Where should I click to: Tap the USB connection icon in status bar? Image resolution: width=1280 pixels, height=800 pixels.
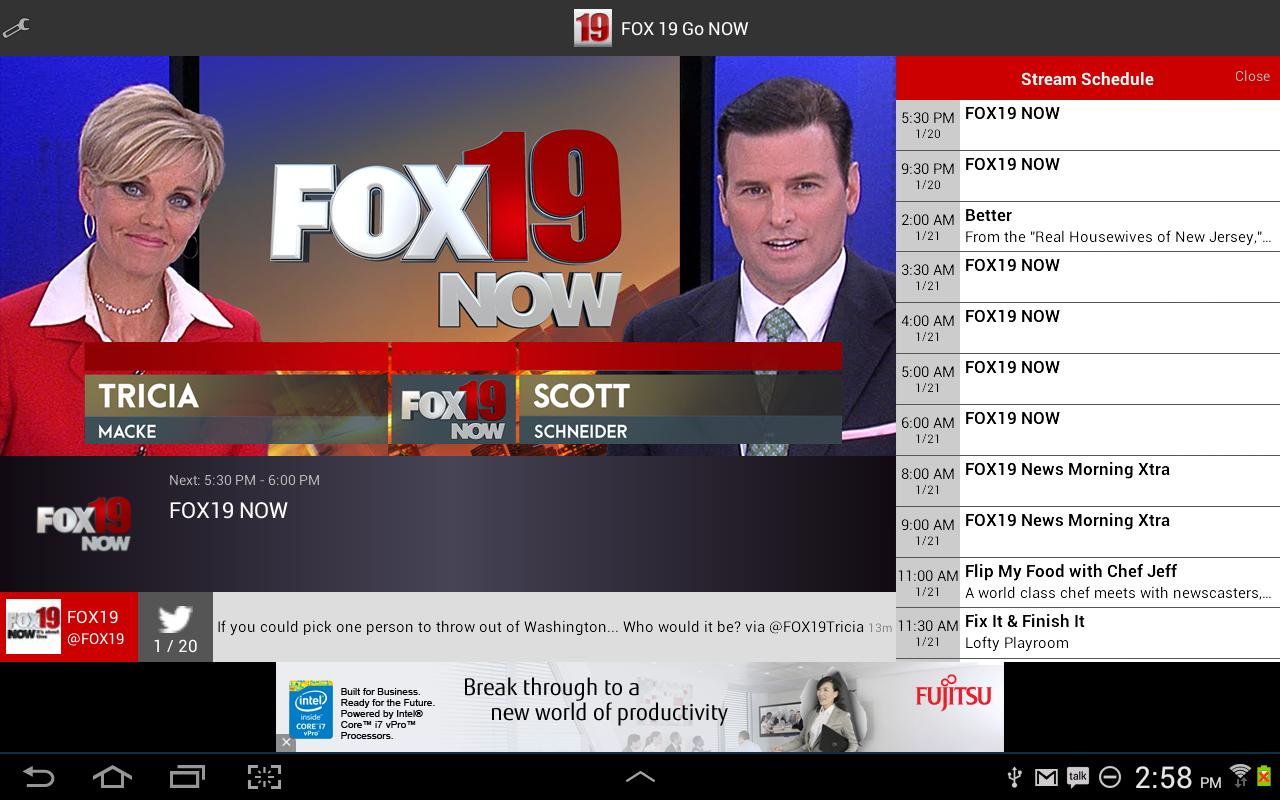pyautogui.click(x=1014, y=778)
